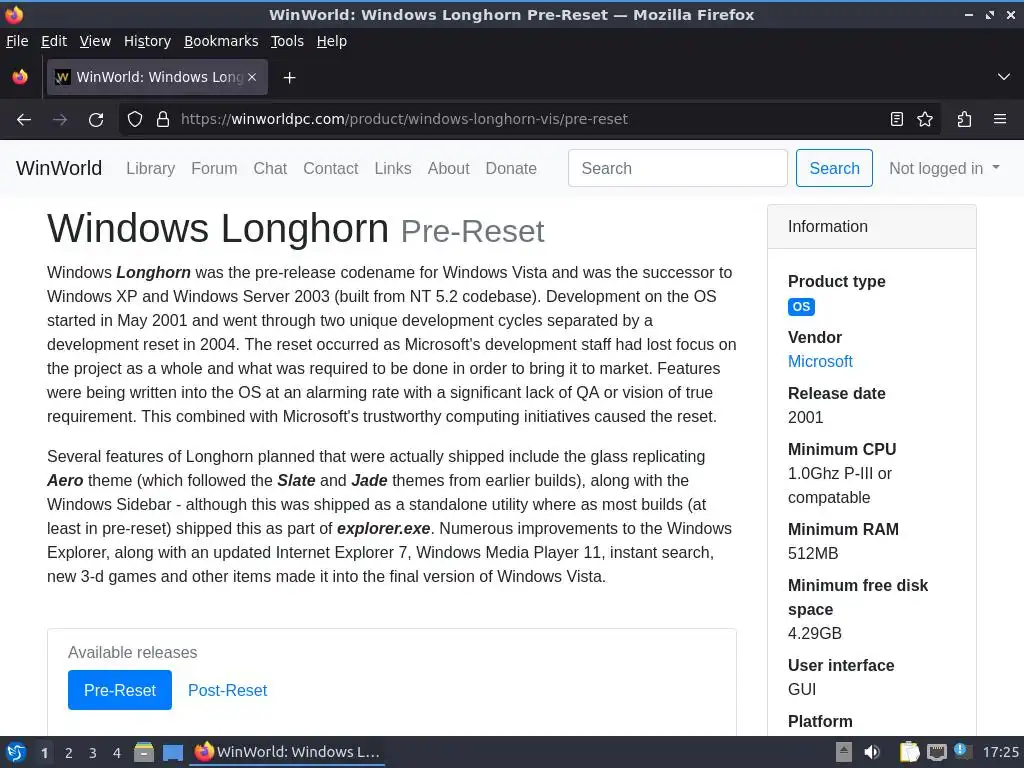Open the History menu
The width and height of the screenshot is (1024, 768).
click(x=147, y=41)
